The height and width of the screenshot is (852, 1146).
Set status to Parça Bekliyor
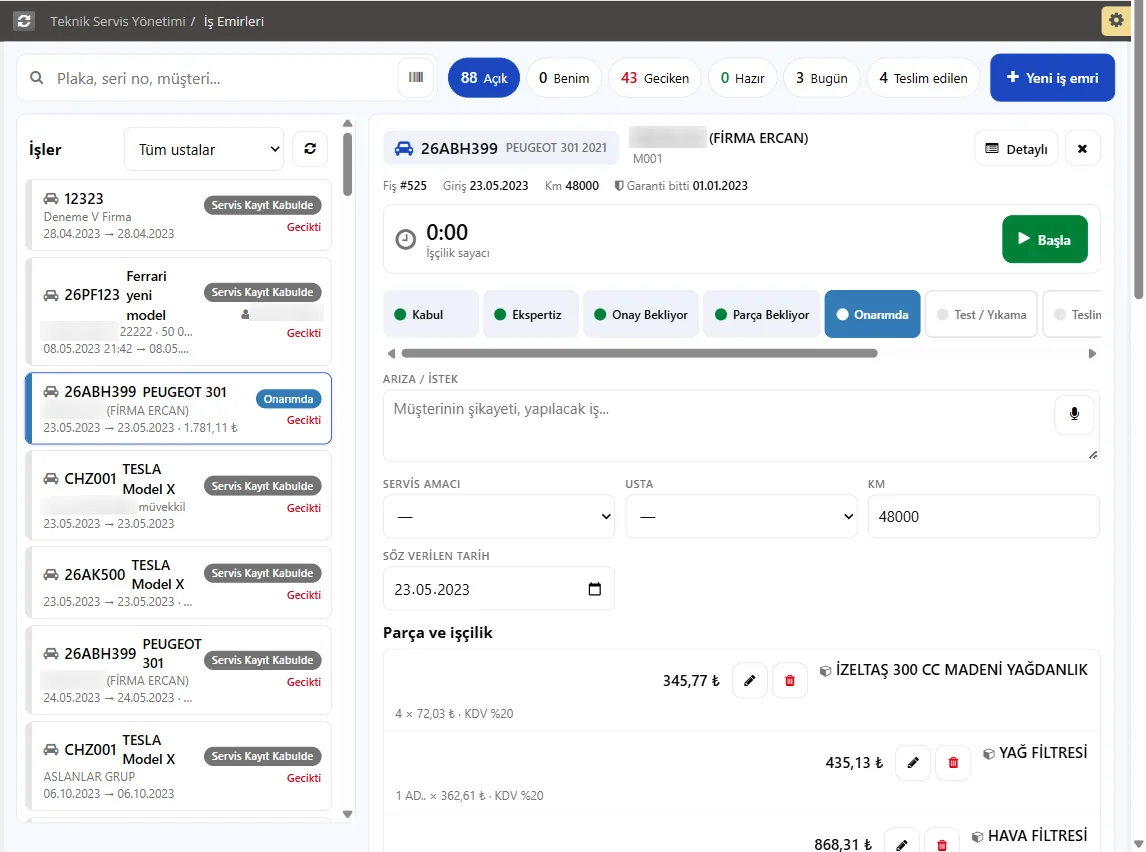pyautogui.click(x=762, y=315)
